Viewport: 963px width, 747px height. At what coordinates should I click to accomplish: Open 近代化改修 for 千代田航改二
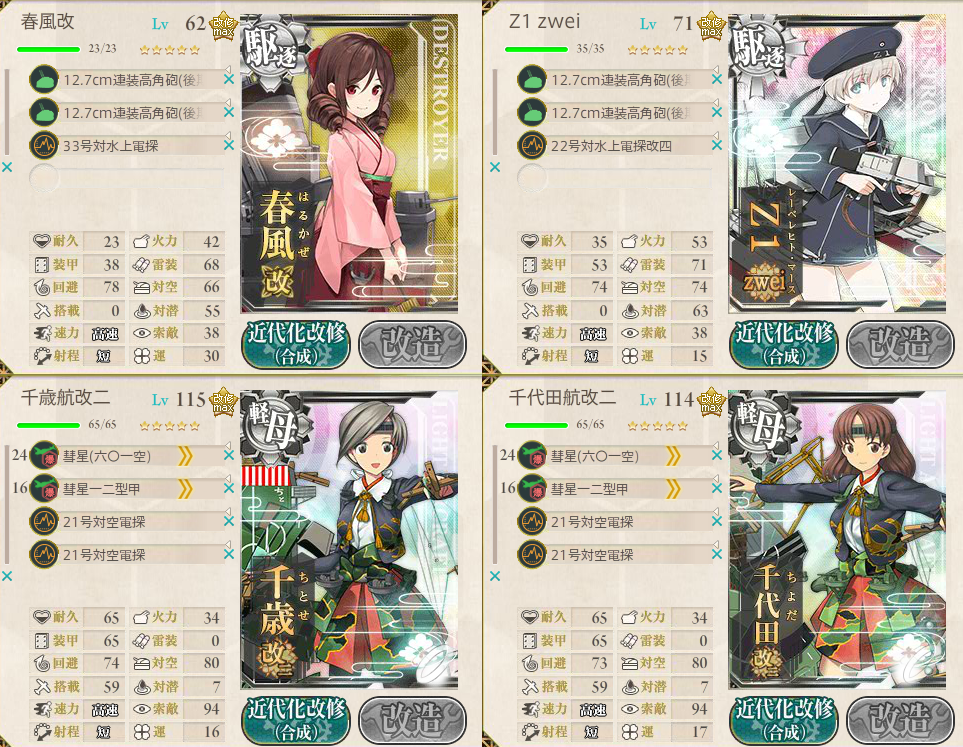[x=784, y=720]
